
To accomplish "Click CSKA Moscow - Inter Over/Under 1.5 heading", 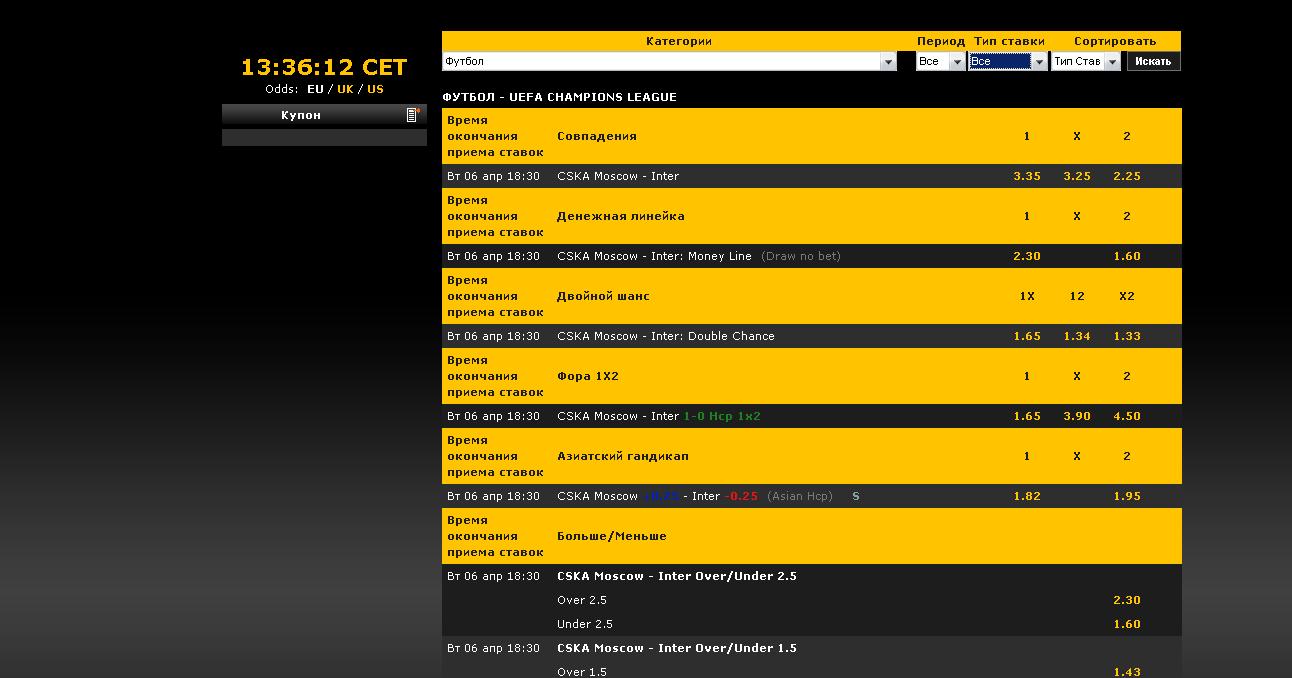I will [x=677, y=648].
